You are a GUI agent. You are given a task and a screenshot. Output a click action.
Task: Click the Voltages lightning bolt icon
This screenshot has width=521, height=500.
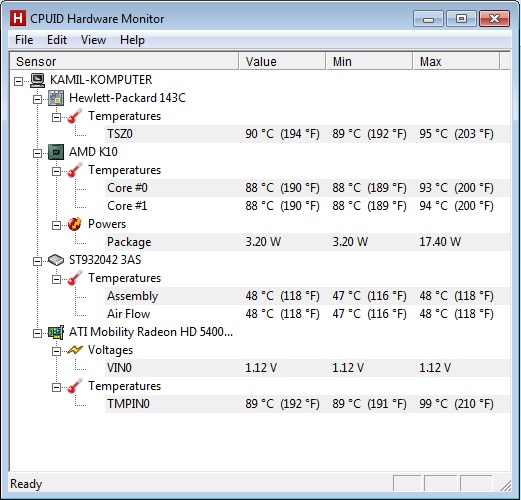75,350
